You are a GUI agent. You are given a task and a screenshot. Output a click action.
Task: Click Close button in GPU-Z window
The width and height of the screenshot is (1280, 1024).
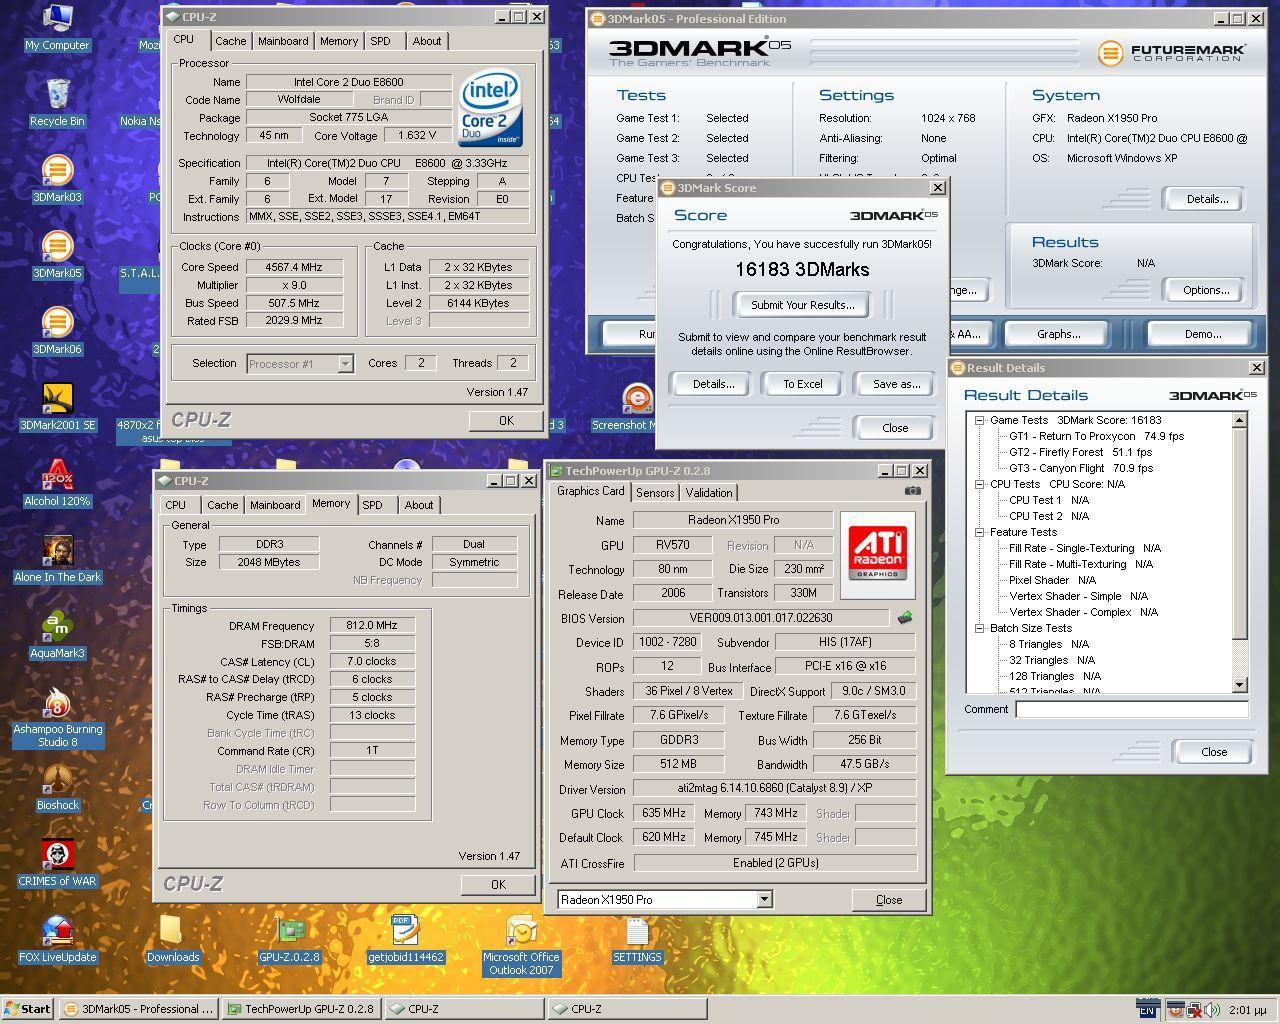[x=888, y=900]
